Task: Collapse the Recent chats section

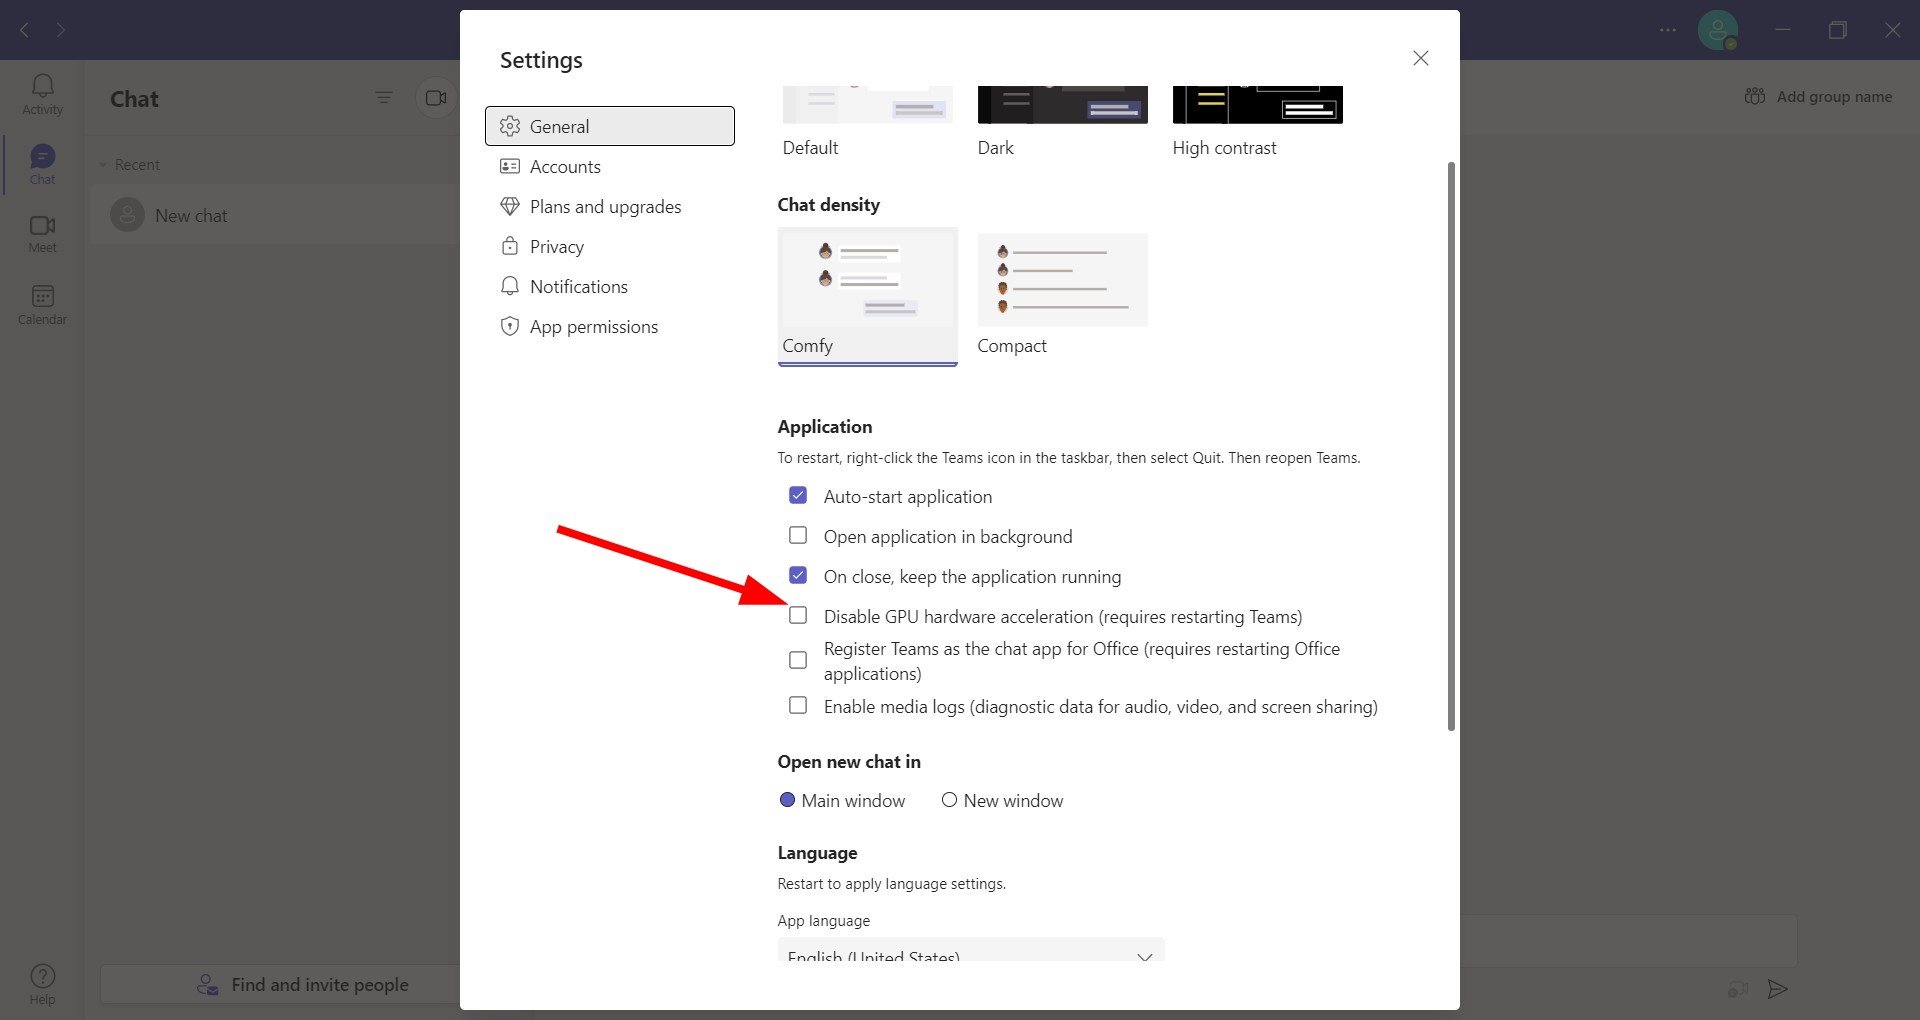Action: 102,165
